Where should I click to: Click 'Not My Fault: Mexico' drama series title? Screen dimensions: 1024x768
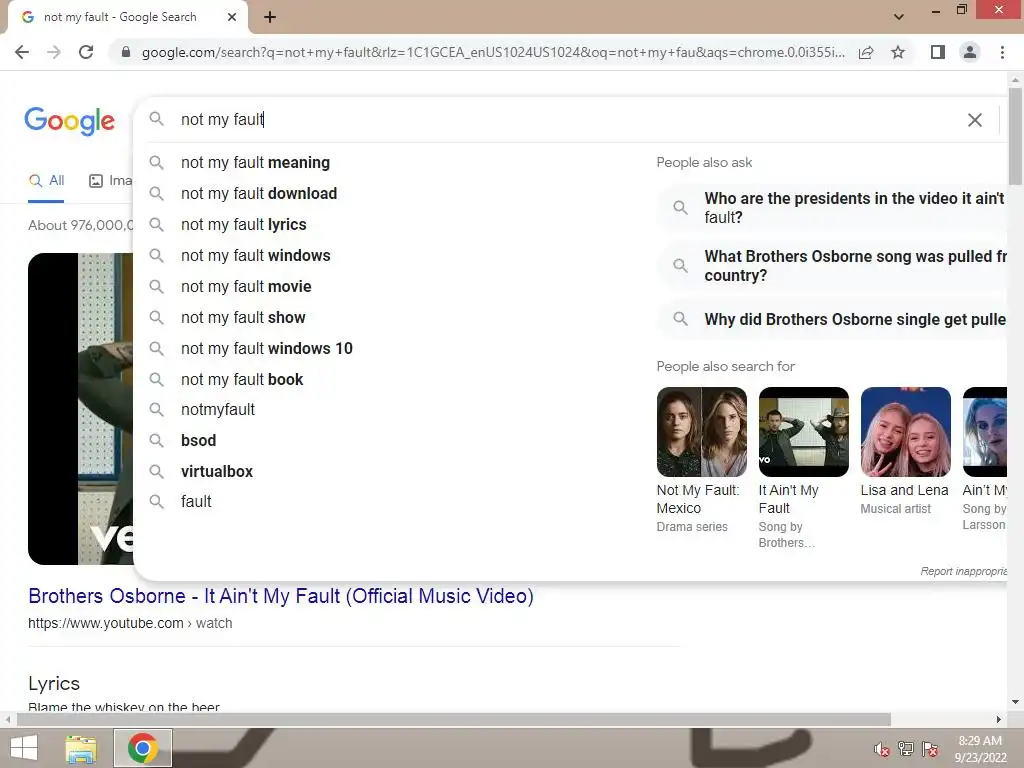pyautogui.click(x=697, y=499)
